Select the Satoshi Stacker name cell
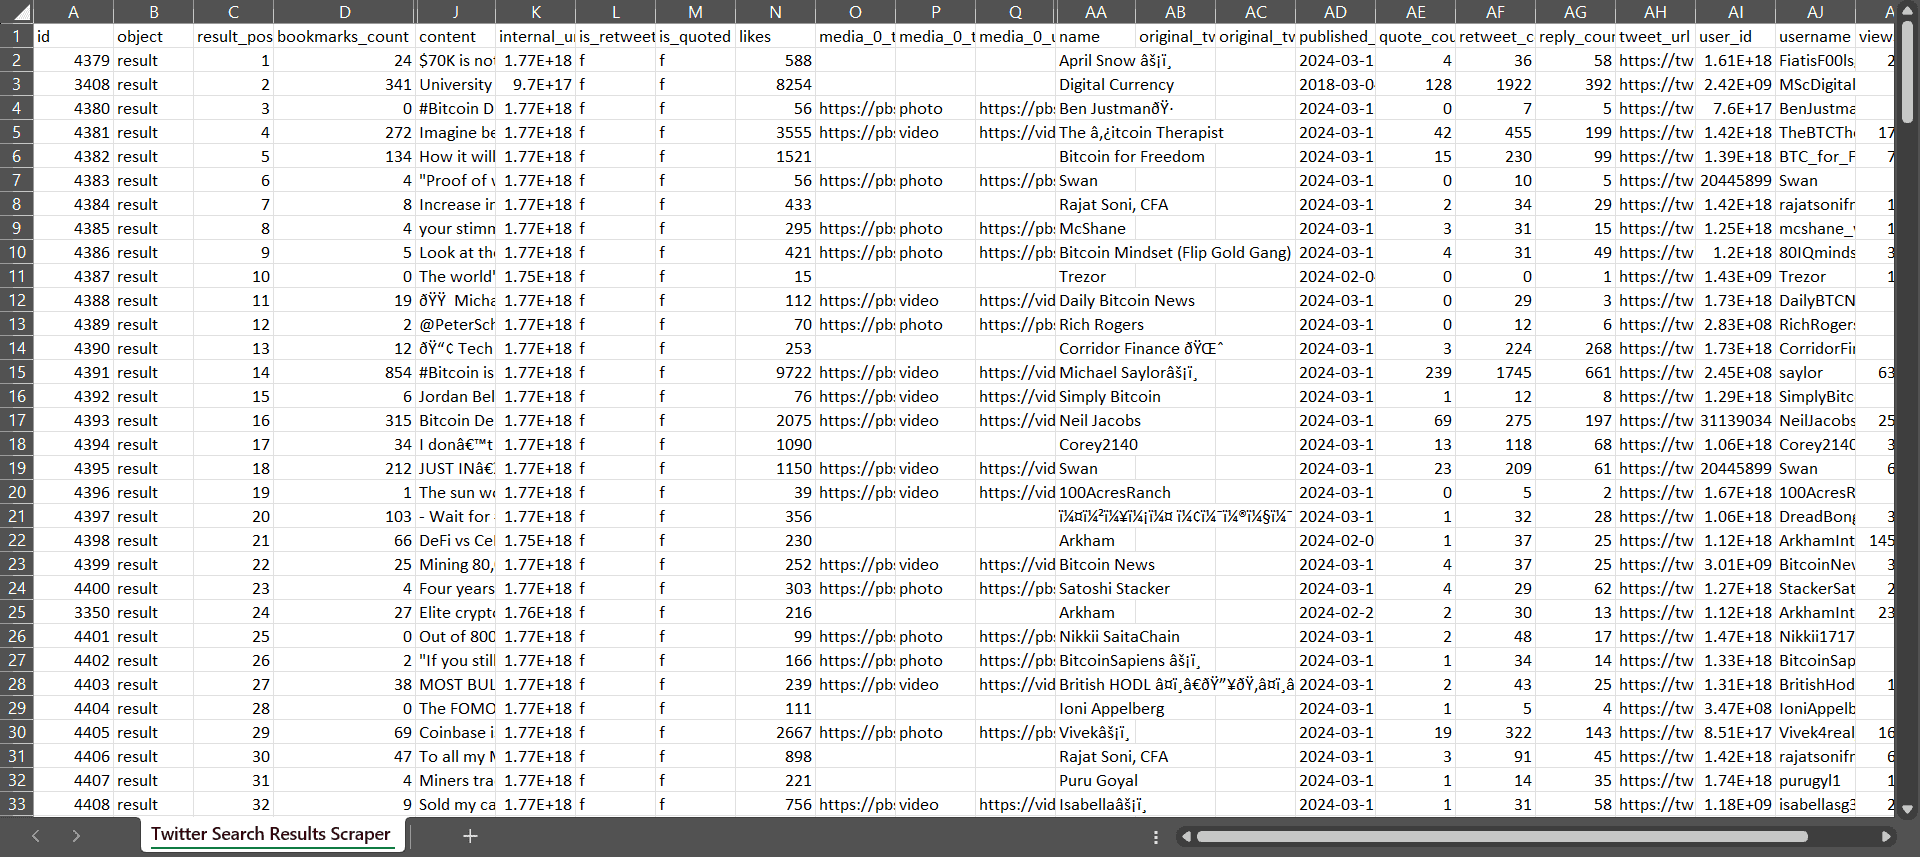Viewport: 1920px width, 857px height. 1096,588
